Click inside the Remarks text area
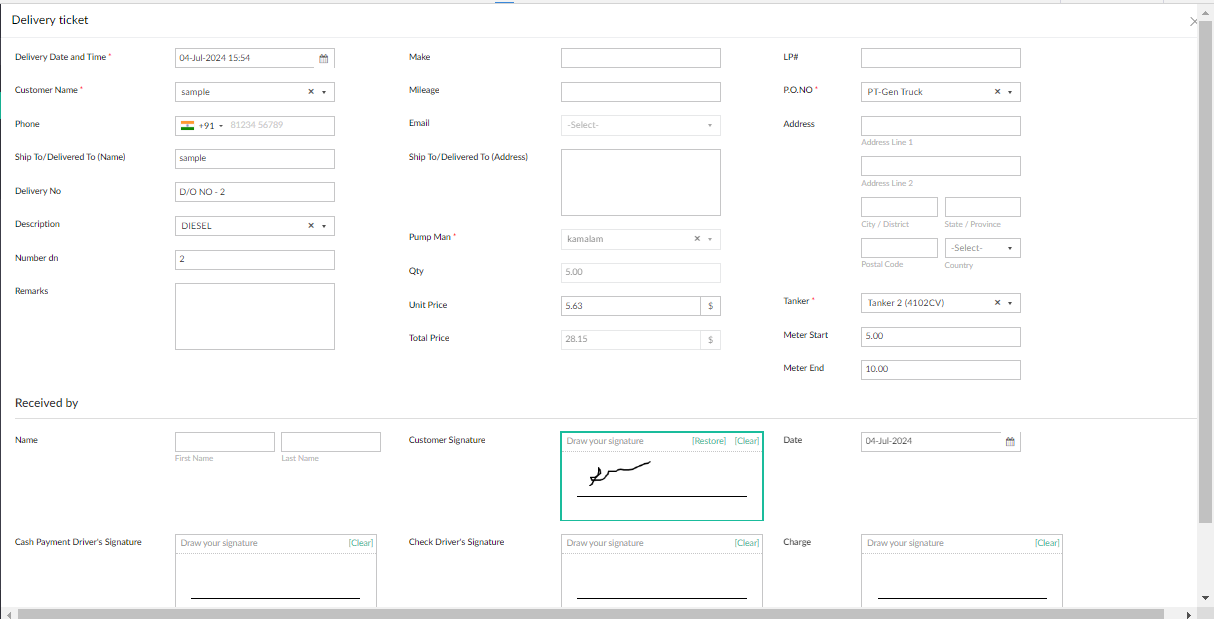The height and width of the screenshot is (619, 1214). (x=254, y=315)
